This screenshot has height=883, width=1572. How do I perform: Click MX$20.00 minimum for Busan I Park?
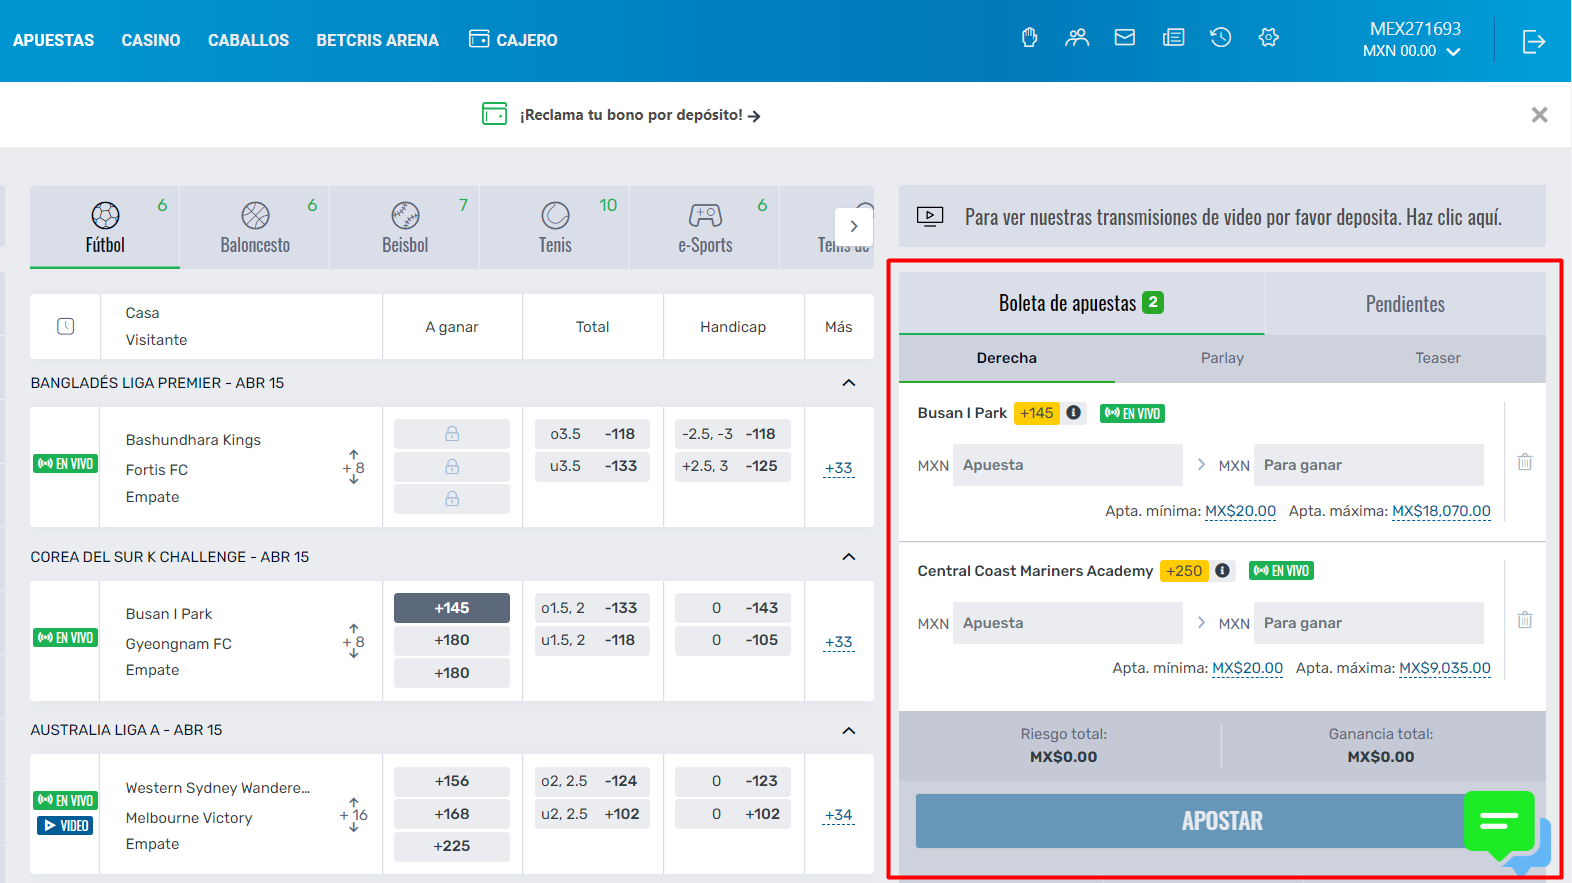(x=1240, y=511)
